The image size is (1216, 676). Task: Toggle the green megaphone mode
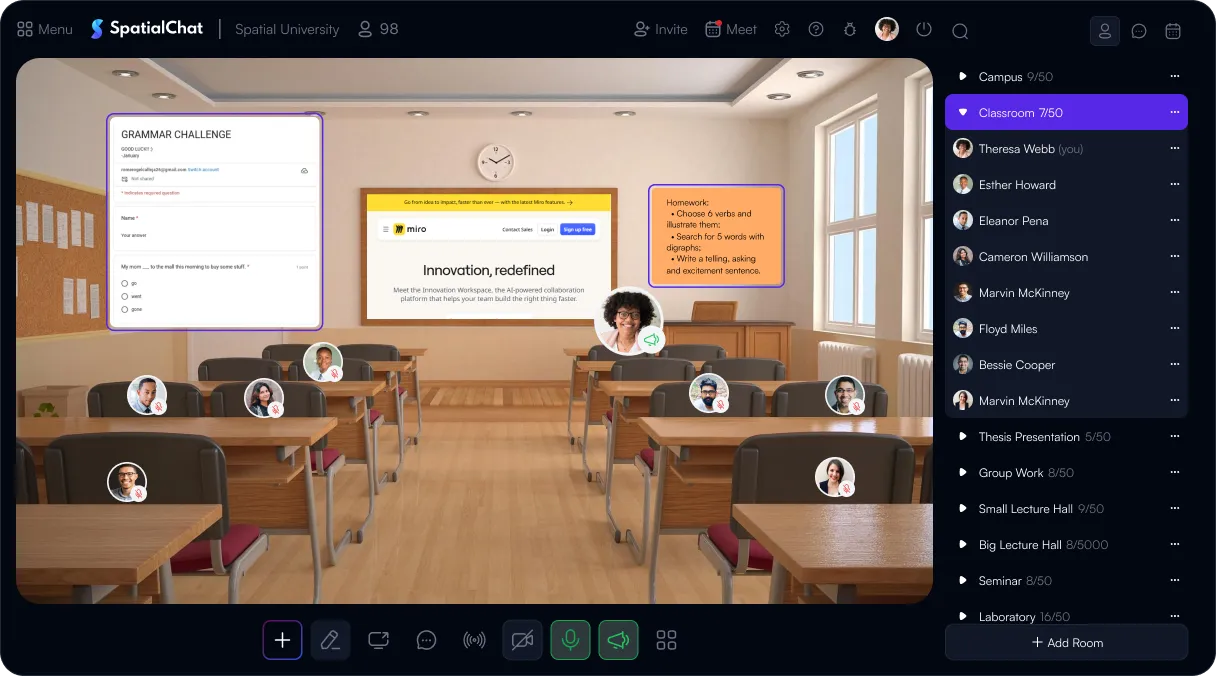pyautogui.click(x=618, y=639)
